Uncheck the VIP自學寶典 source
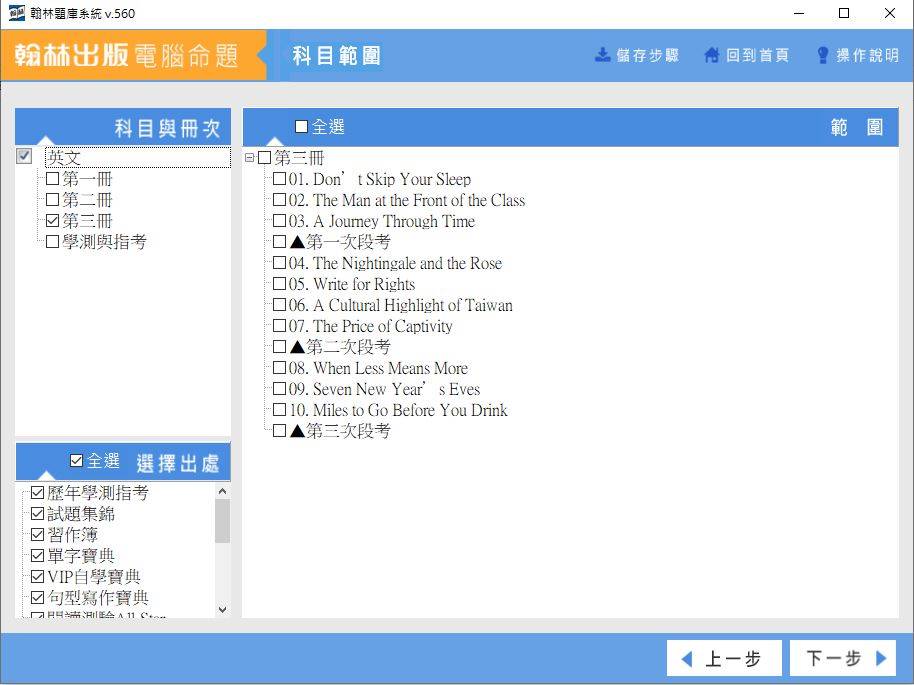Image resolution: width=914 pixels, height=685 pixels. [x=37, y=577]
